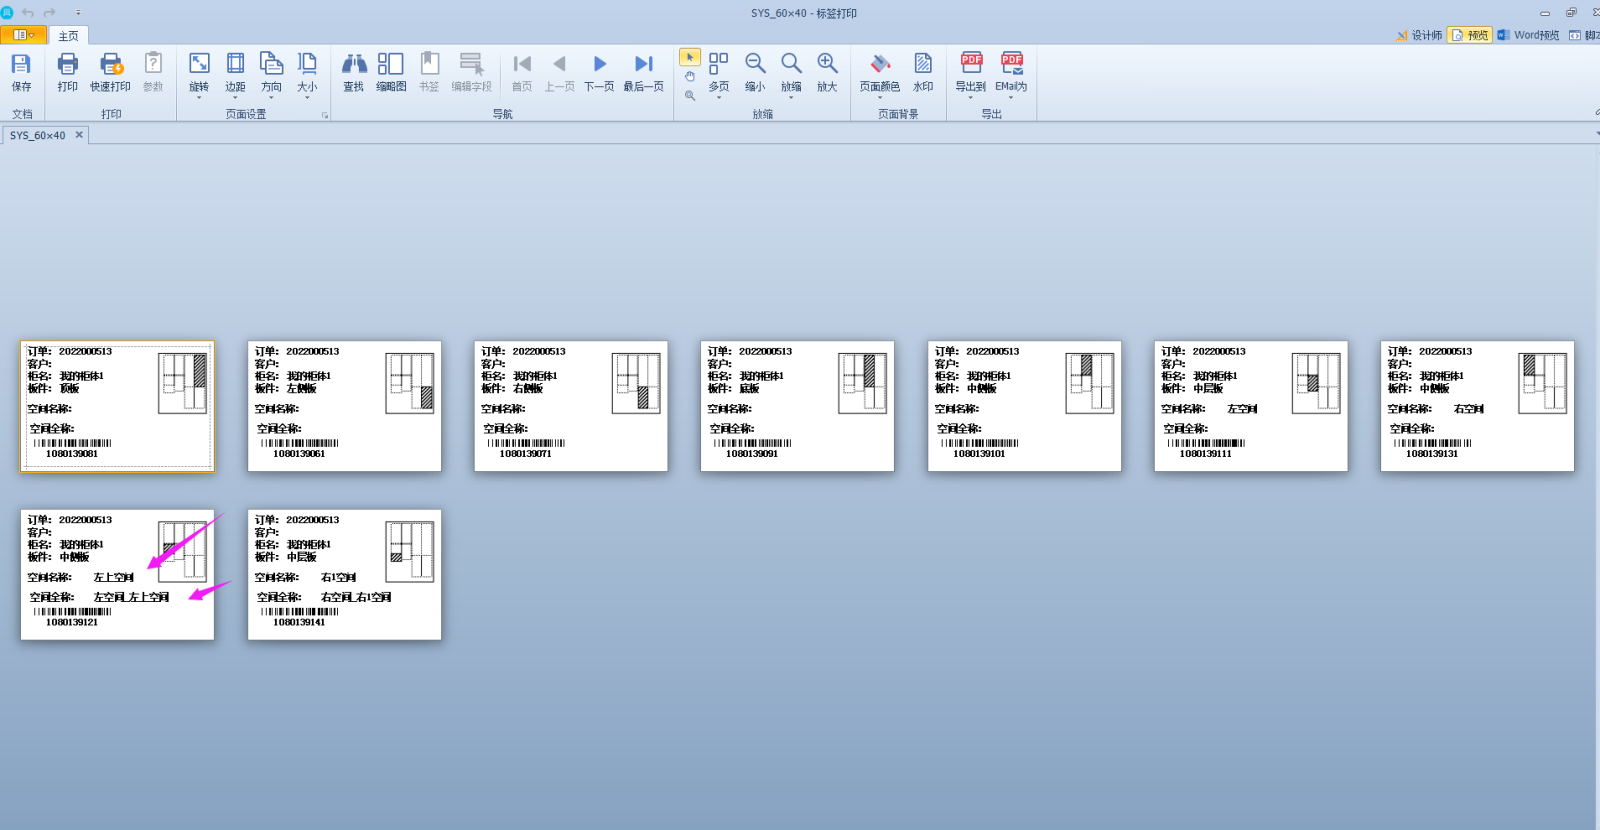Select label page with barcode 1080139141
The width and height of the screenshot is (1600, 830).
[344, 575]
